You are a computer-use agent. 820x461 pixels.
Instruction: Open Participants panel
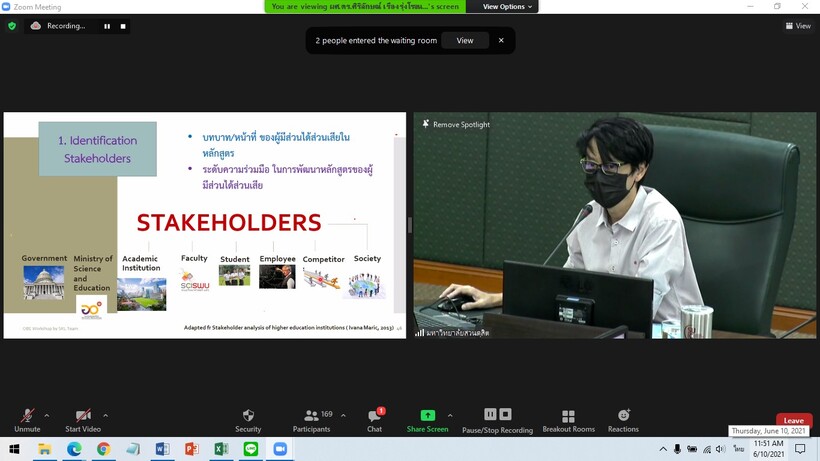point(311,420)
